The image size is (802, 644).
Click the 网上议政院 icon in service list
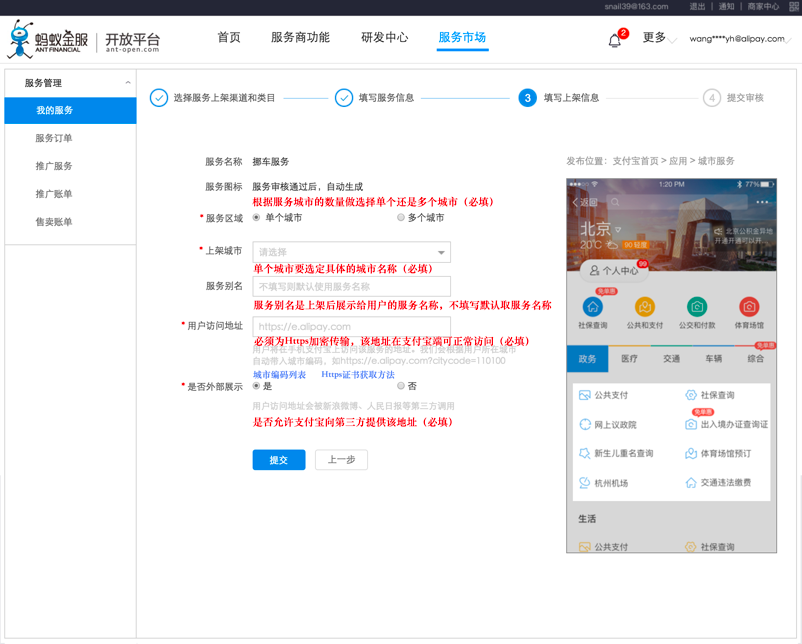coord(585,425)
